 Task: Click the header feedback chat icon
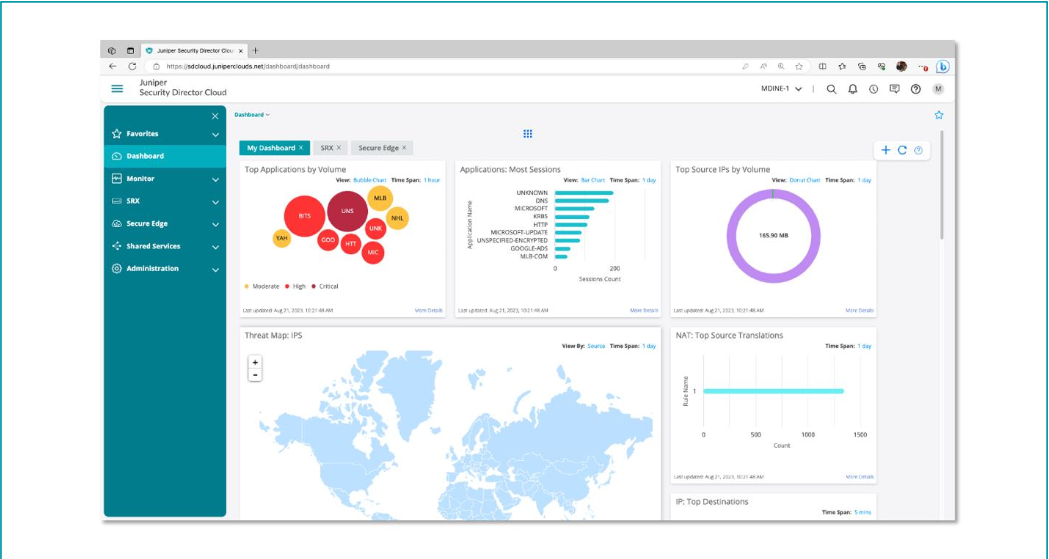(x=894, y=89)
